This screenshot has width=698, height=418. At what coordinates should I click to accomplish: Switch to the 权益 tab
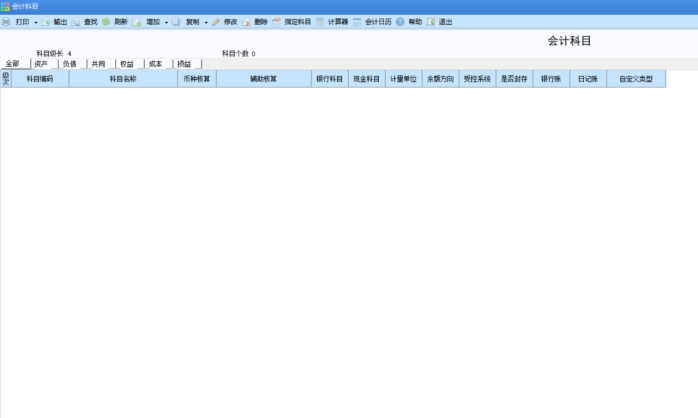[130, 64]
